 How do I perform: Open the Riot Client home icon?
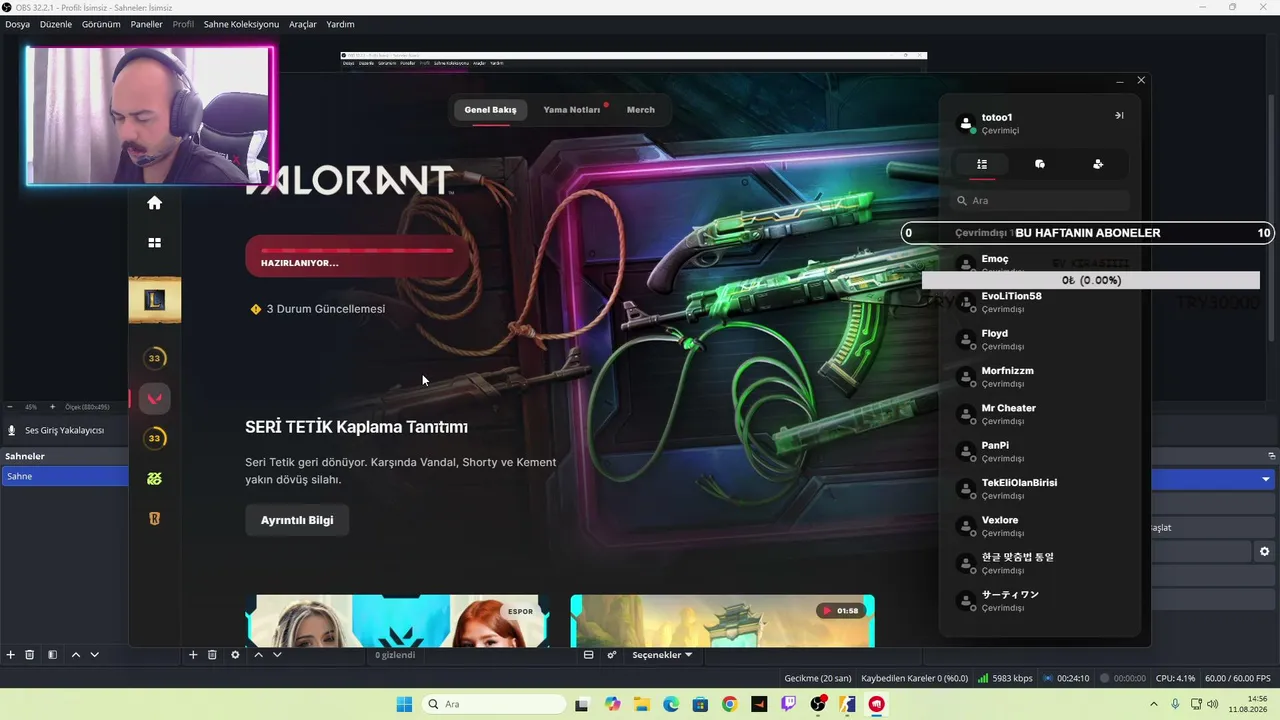[x=154, y=203]
